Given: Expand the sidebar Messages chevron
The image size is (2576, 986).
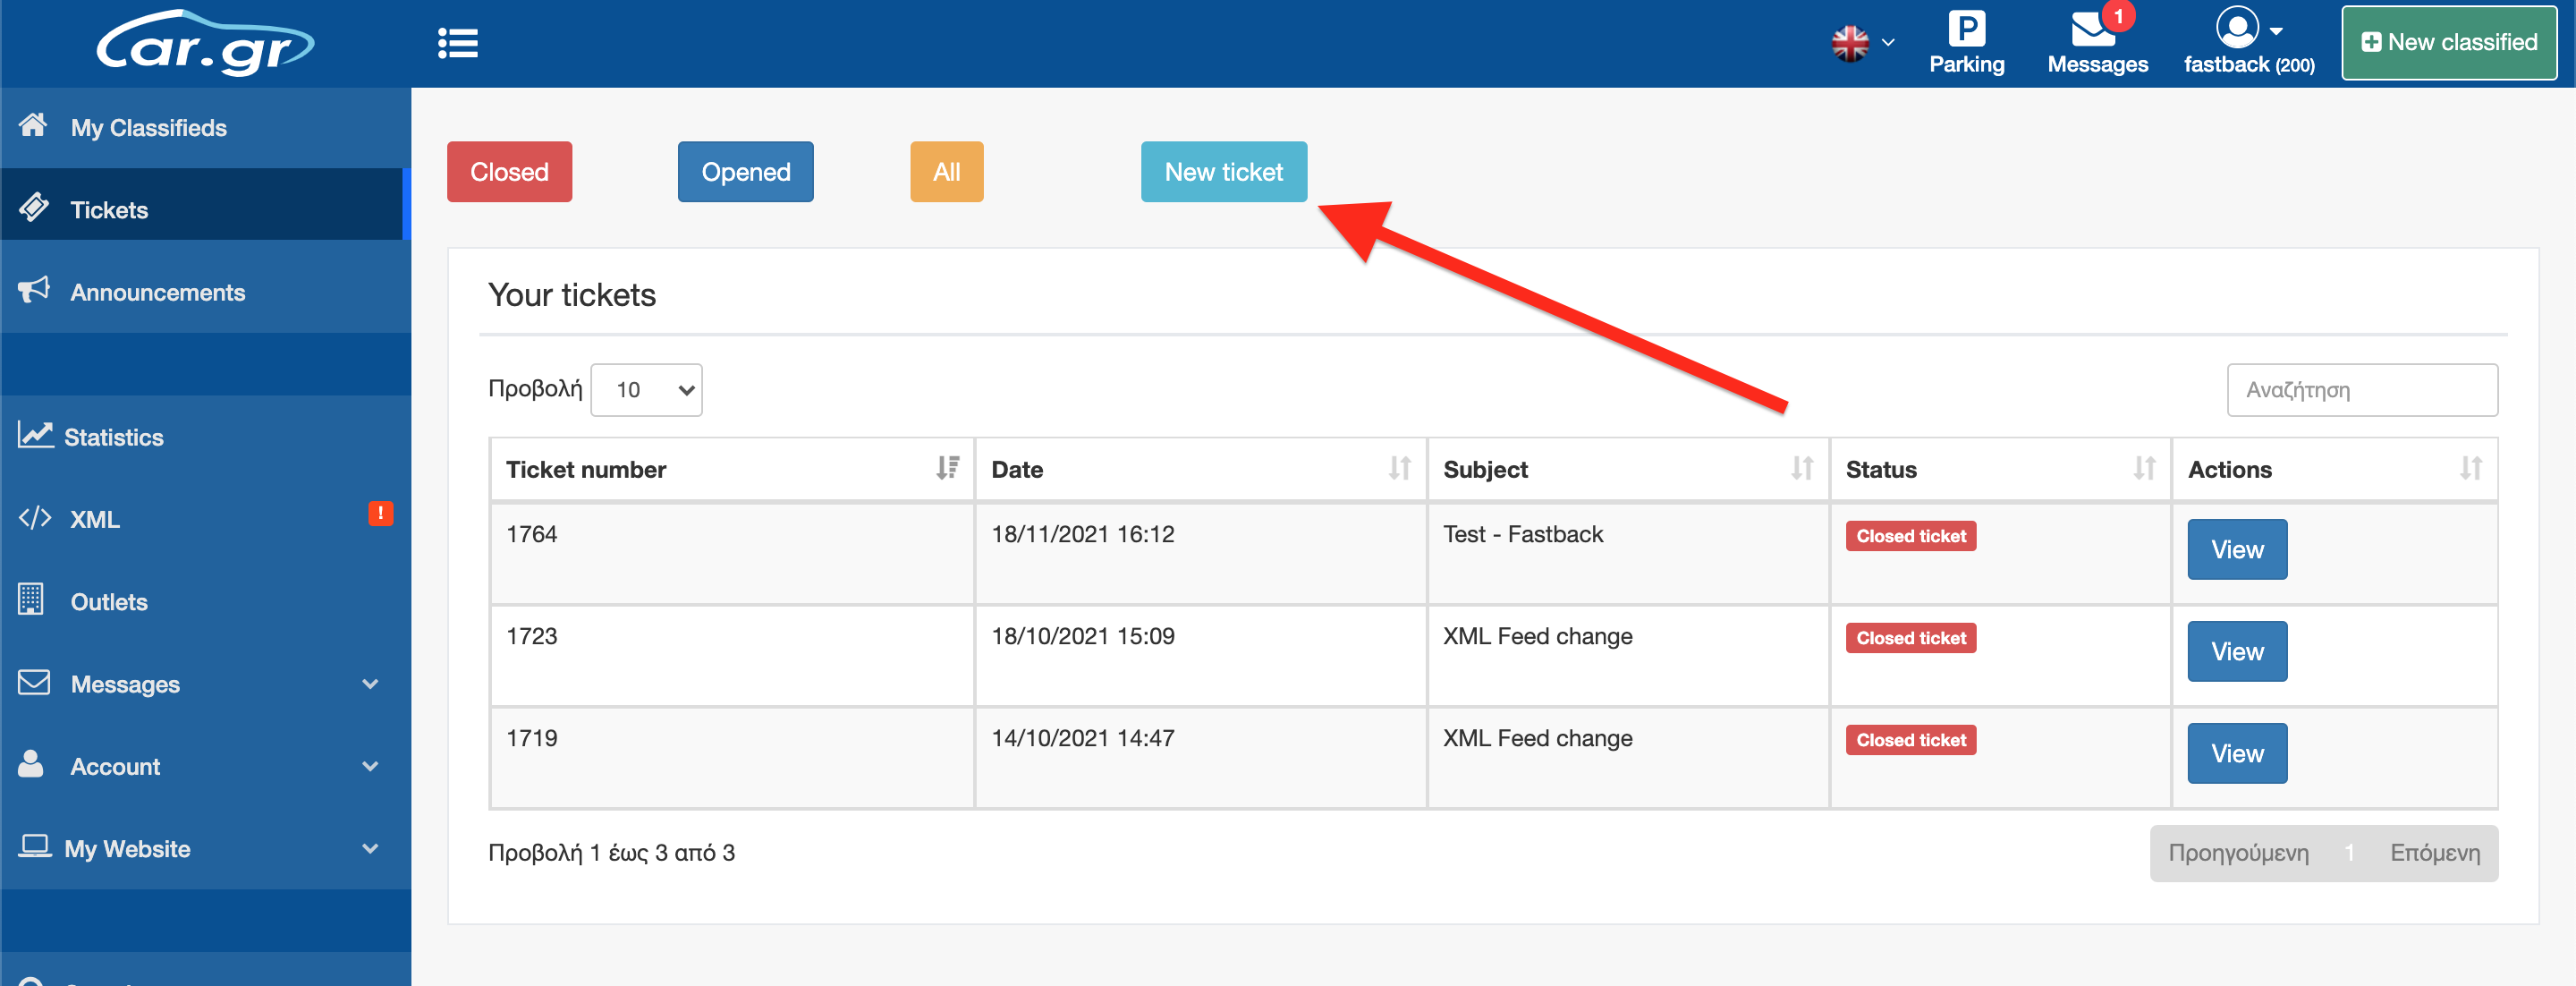Looking at the screenshot, I should tap(370, 684).
